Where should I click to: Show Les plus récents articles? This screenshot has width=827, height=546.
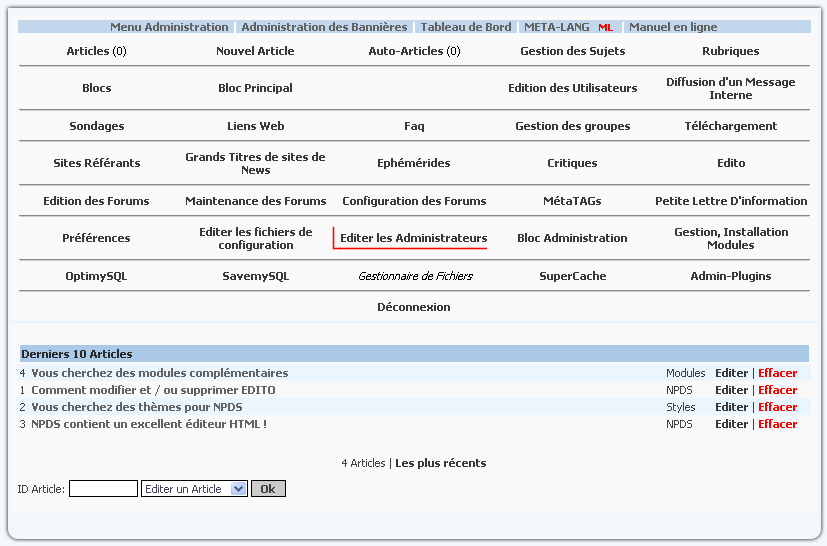point(440,463)
